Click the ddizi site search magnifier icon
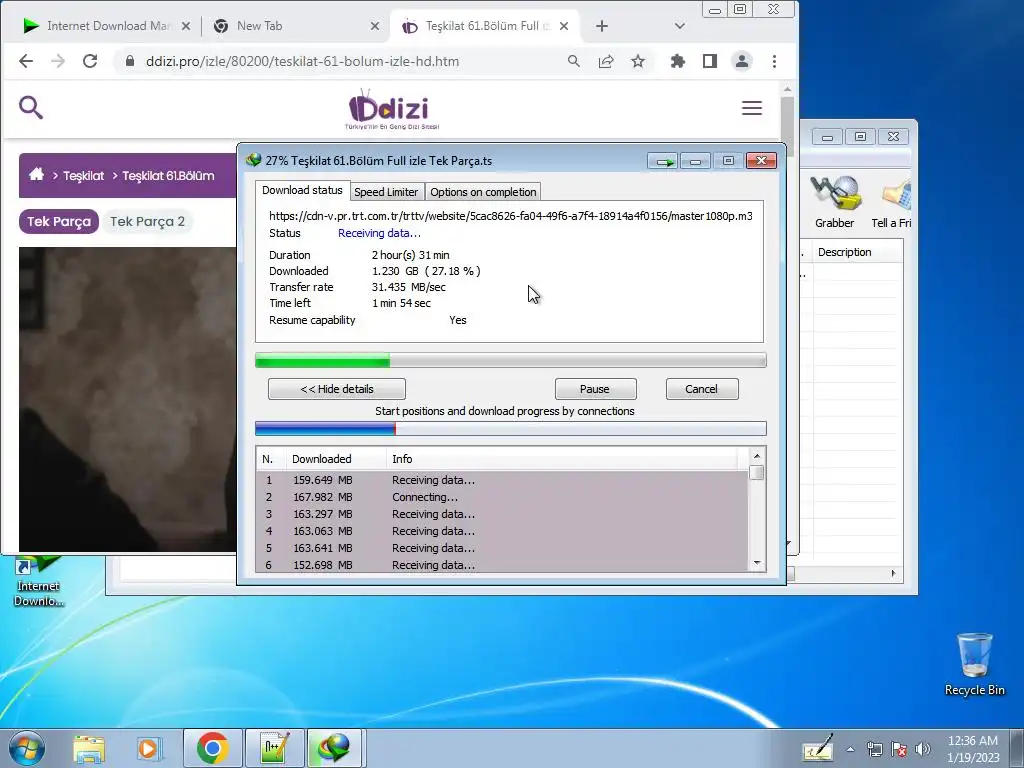The image size is (1024, 768). [31, 108]
